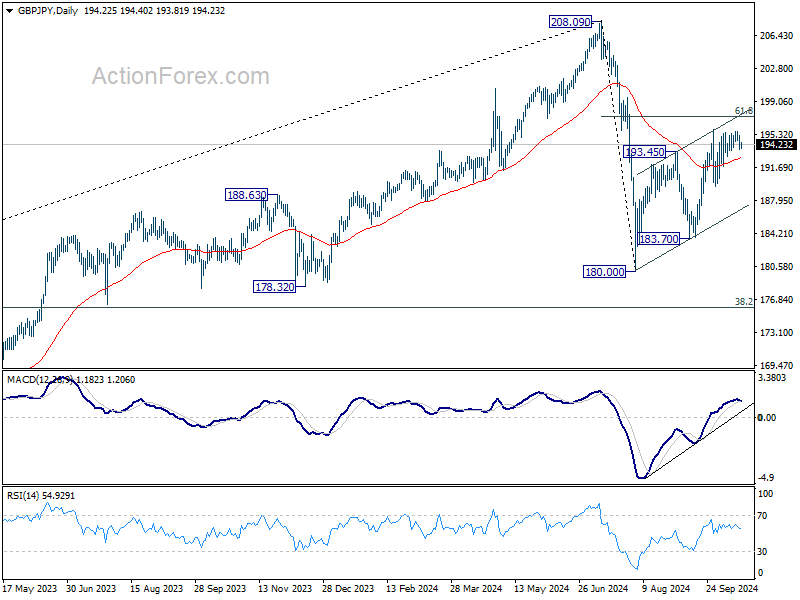Select the 17 May 2023 date label
This screenshot has height=600, width=800.
(30, 588)
